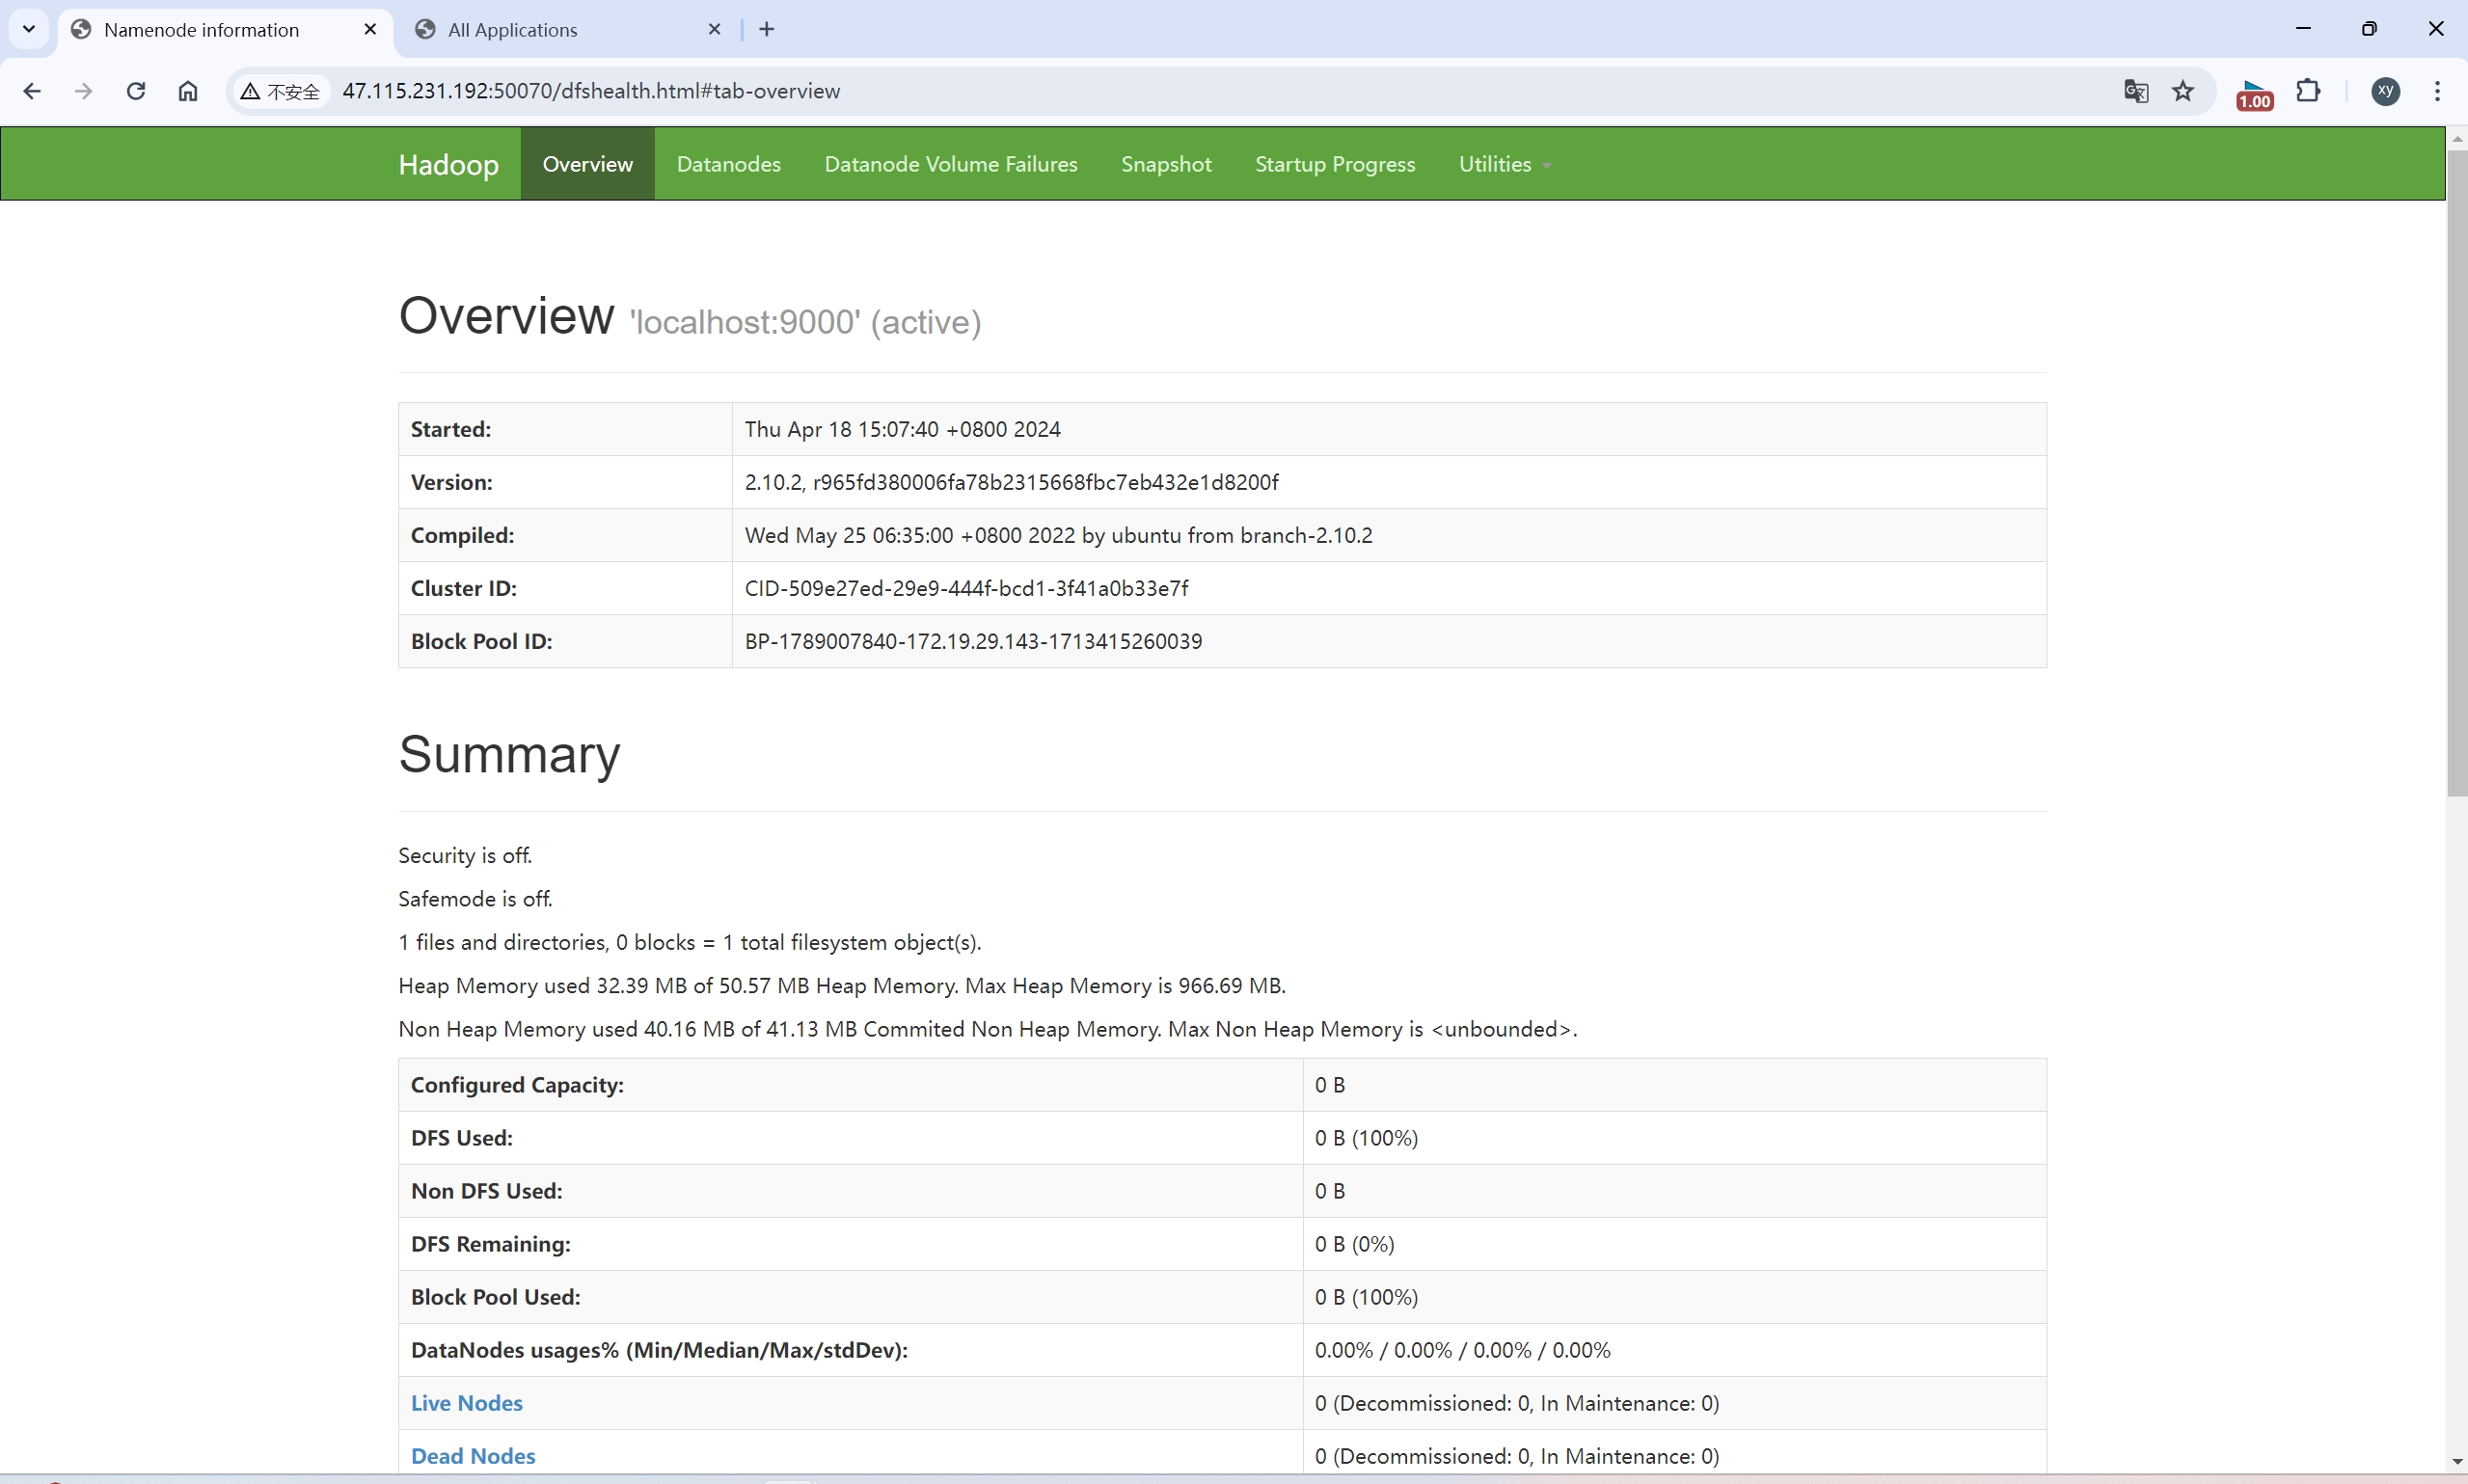Click the Version value 2.10.2
This screenshot has width=2468, height=1484.
1011,482
